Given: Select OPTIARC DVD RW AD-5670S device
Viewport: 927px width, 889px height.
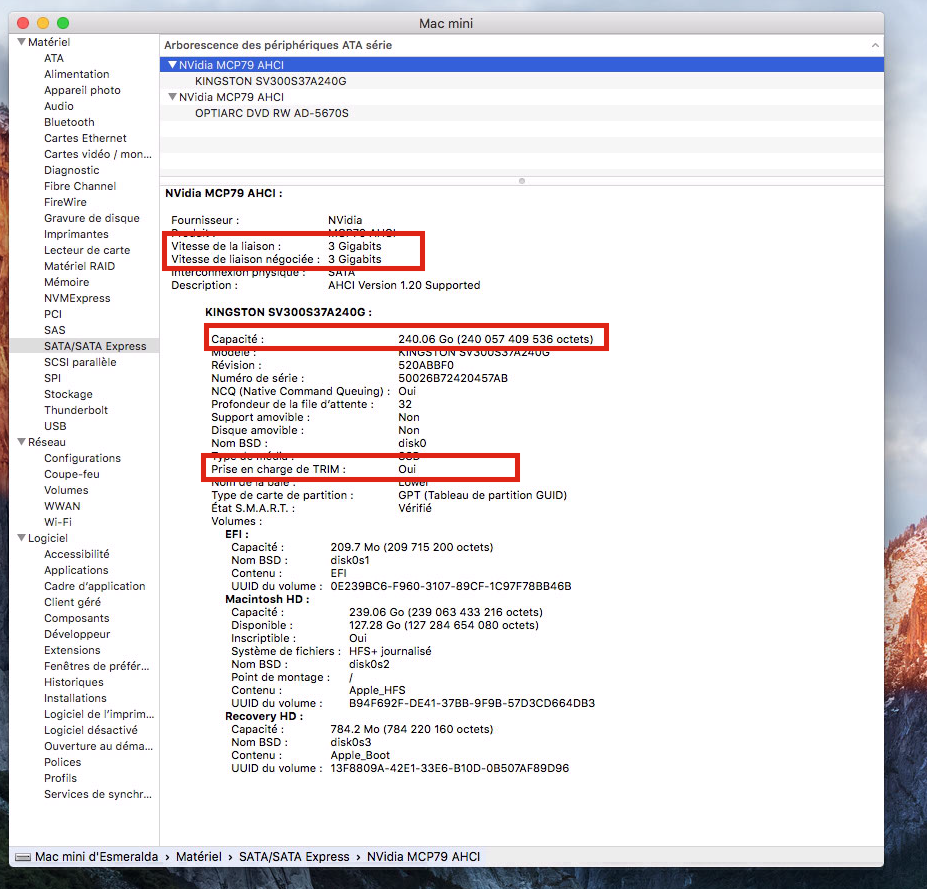Looking at the screenshot, I should point(271,113).
